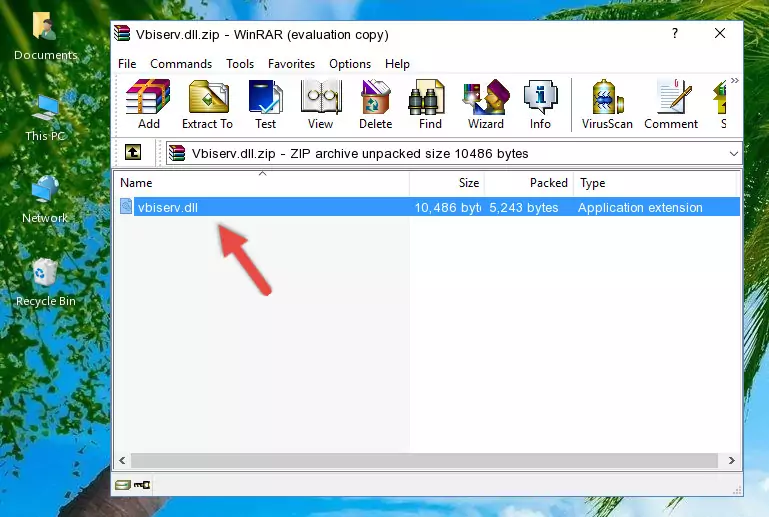769x517 pixels.
Task: Select the Network desktop icon
Action: tap(45, 200)
